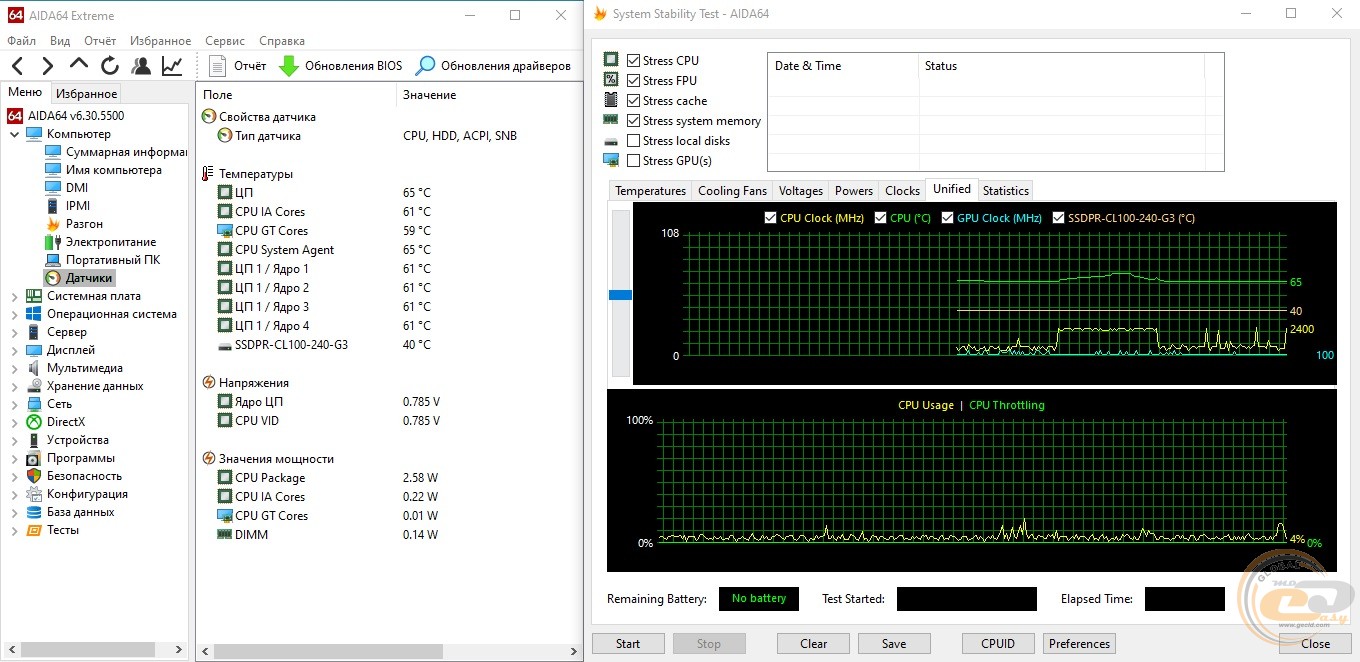Open the Отчёт report toolbar button

tap(238, 66)
